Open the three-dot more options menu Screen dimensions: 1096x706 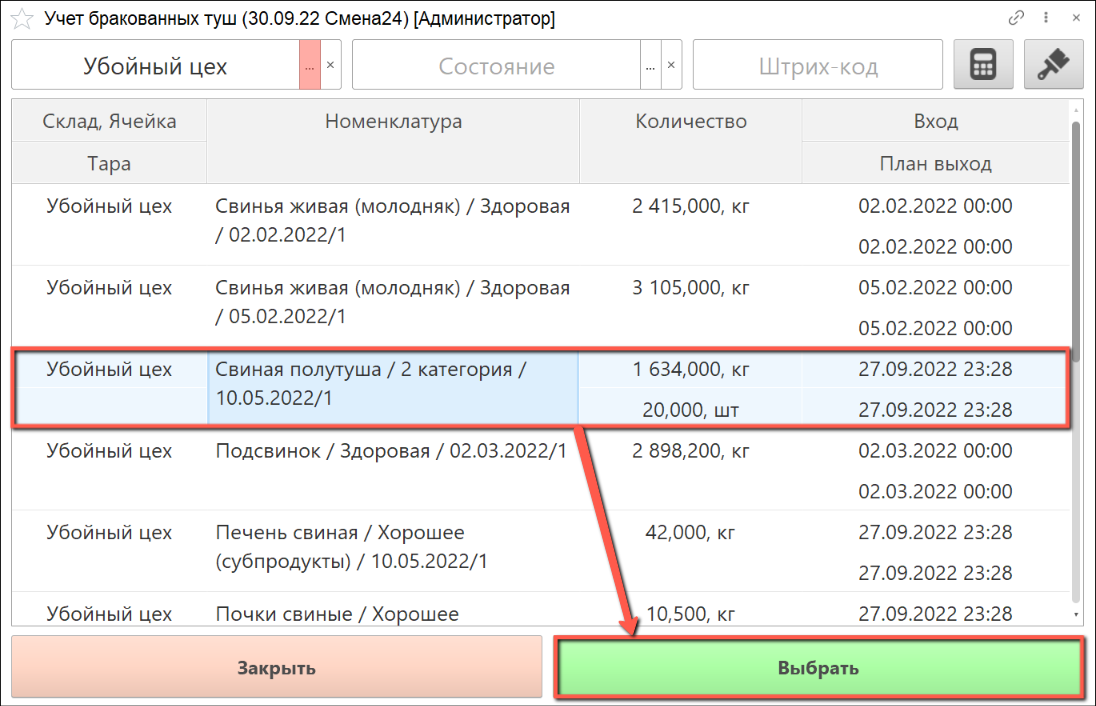1046,18
